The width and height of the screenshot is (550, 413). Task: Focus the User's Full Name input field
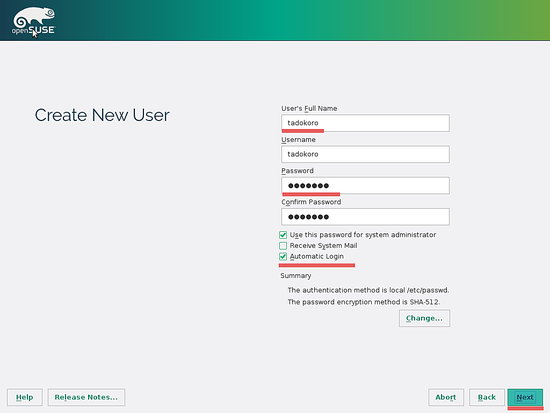pyautogui.click(x=365, y=123)
